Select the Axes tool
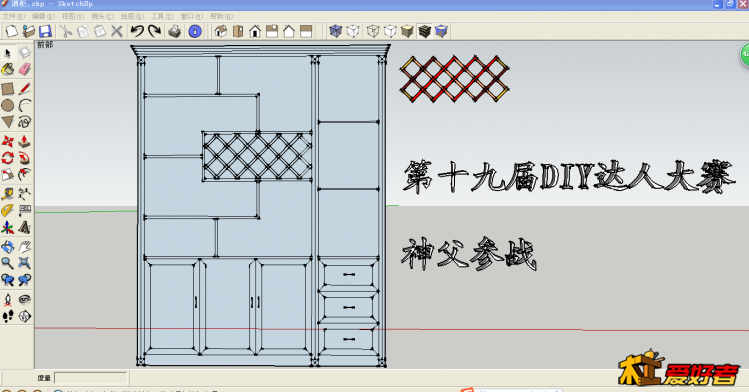Viewport: 749px width, 392px height. [8, 227]
